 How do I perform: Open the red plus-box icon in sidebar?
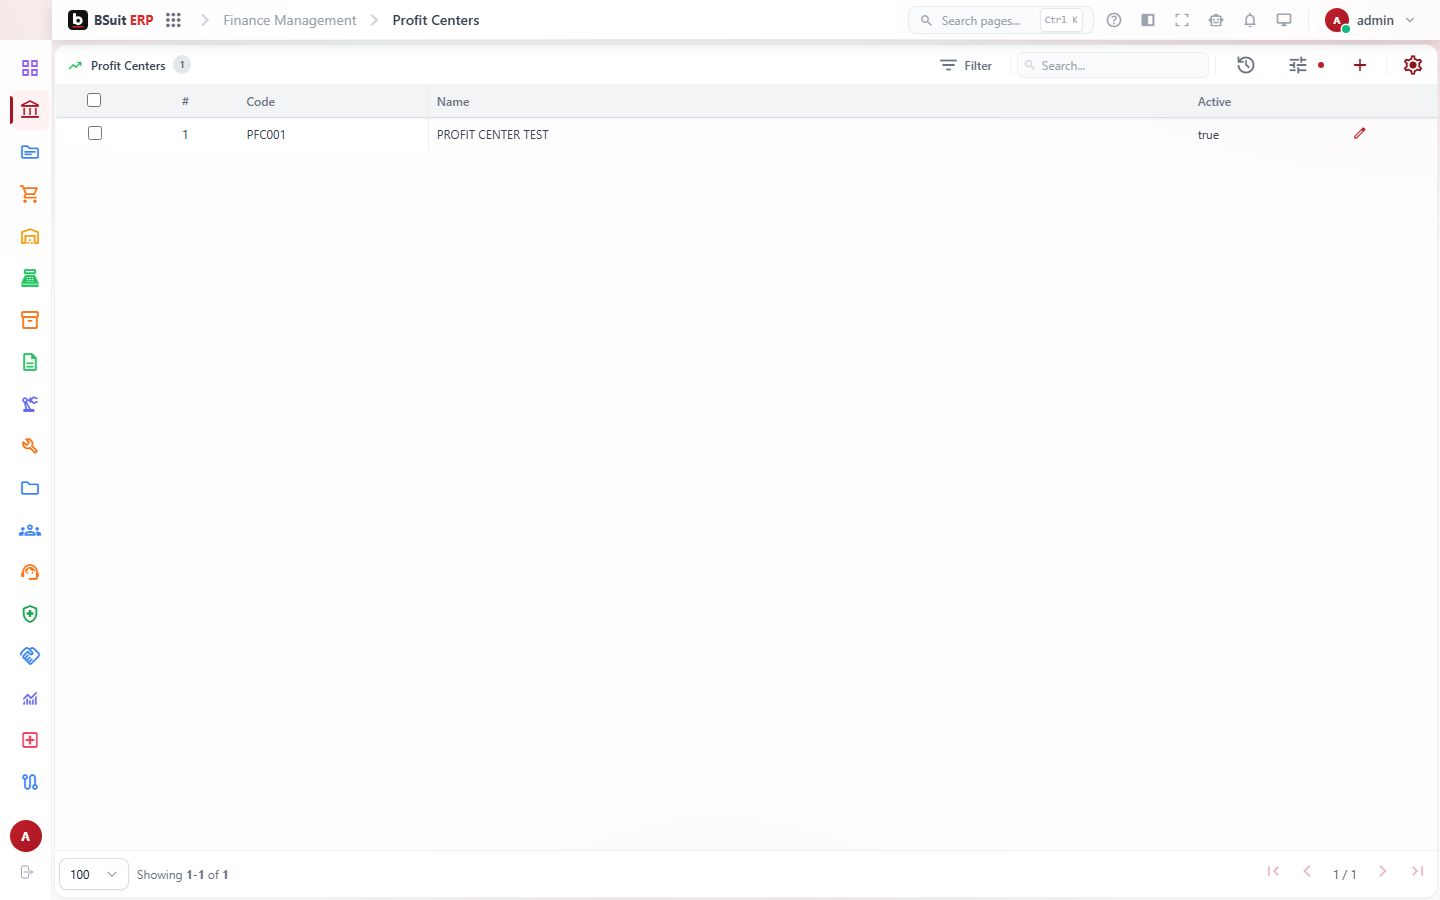click(x=30, y=740)
